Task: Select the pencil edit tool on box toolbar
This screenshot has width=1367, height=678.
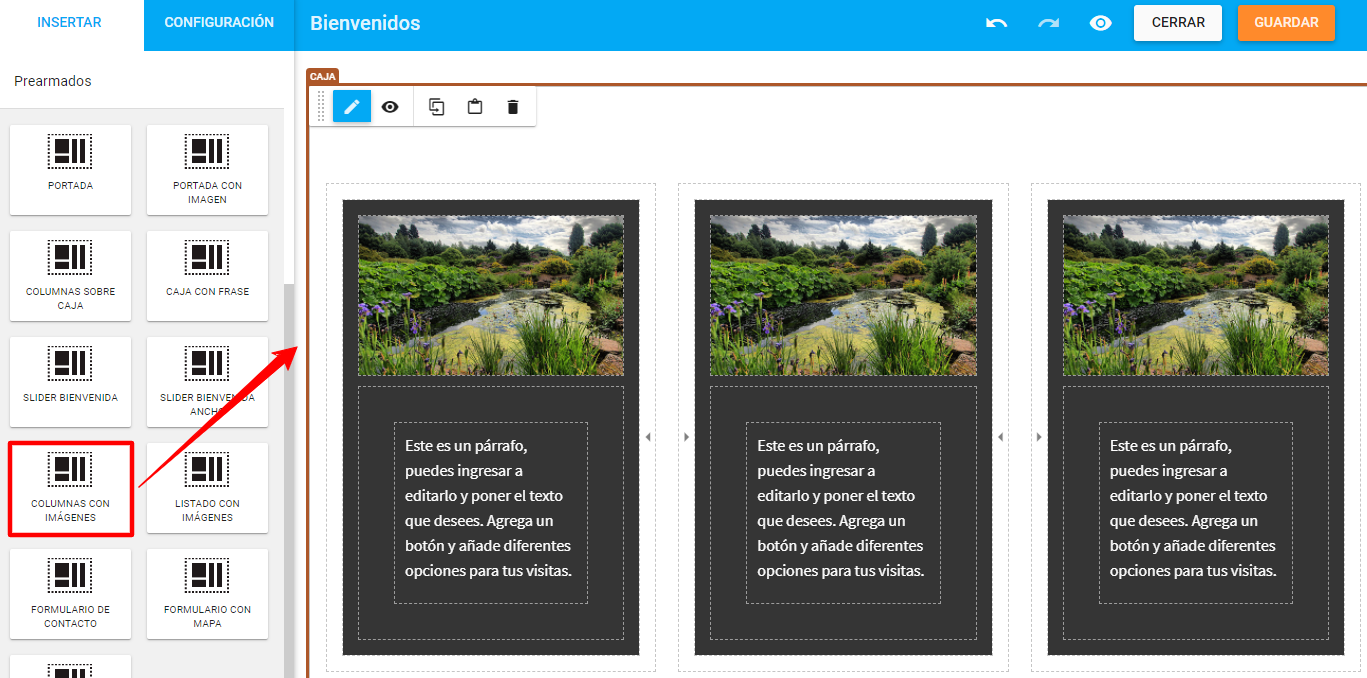Action: [x=352, y=107]
